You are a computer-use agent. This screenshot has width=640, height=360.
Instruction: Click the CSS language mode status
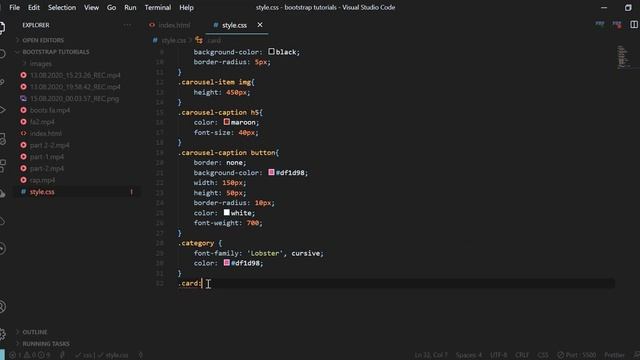[x=543, y=355]
